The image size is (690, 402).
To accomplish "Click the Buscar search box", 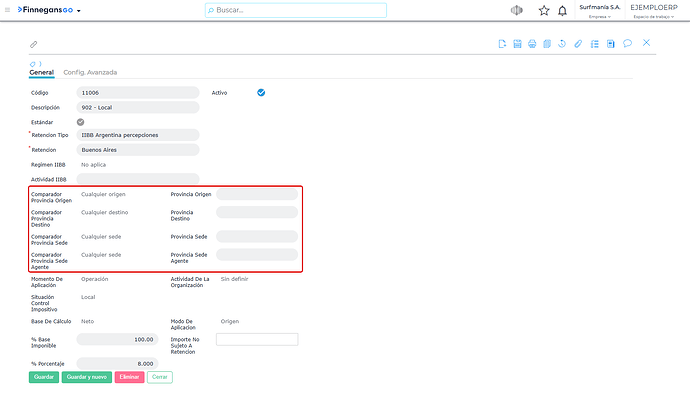I will click(296, 10).
